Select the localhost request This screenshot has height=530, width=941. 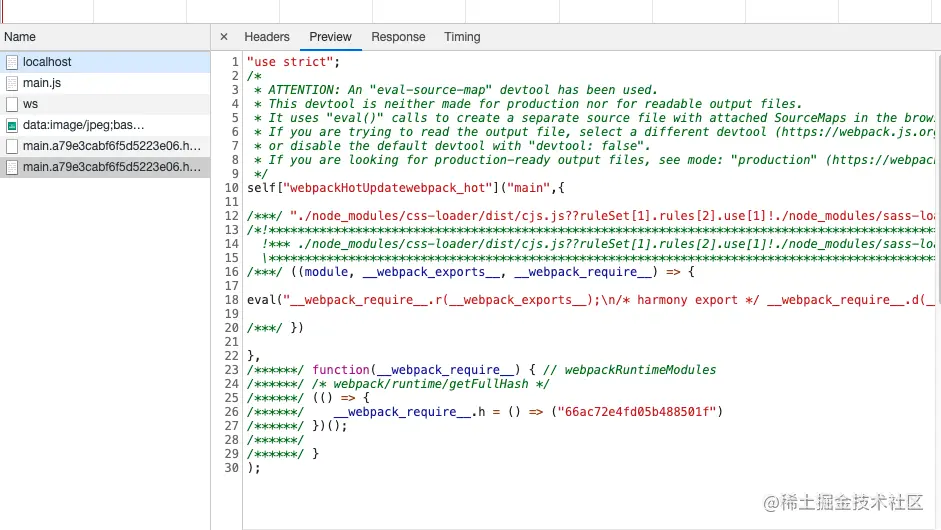pos(105,62)
